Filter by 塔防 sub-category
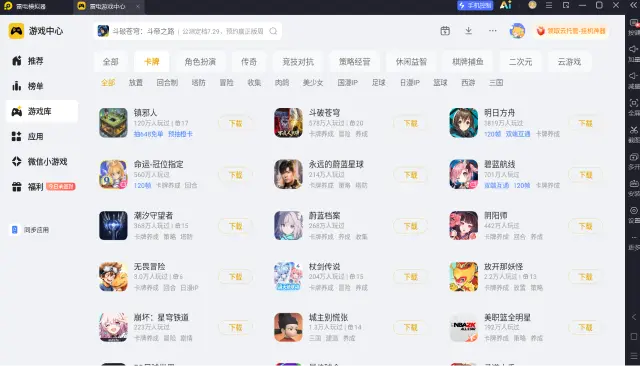Screen dimensions: 640x366 [199, 83]
